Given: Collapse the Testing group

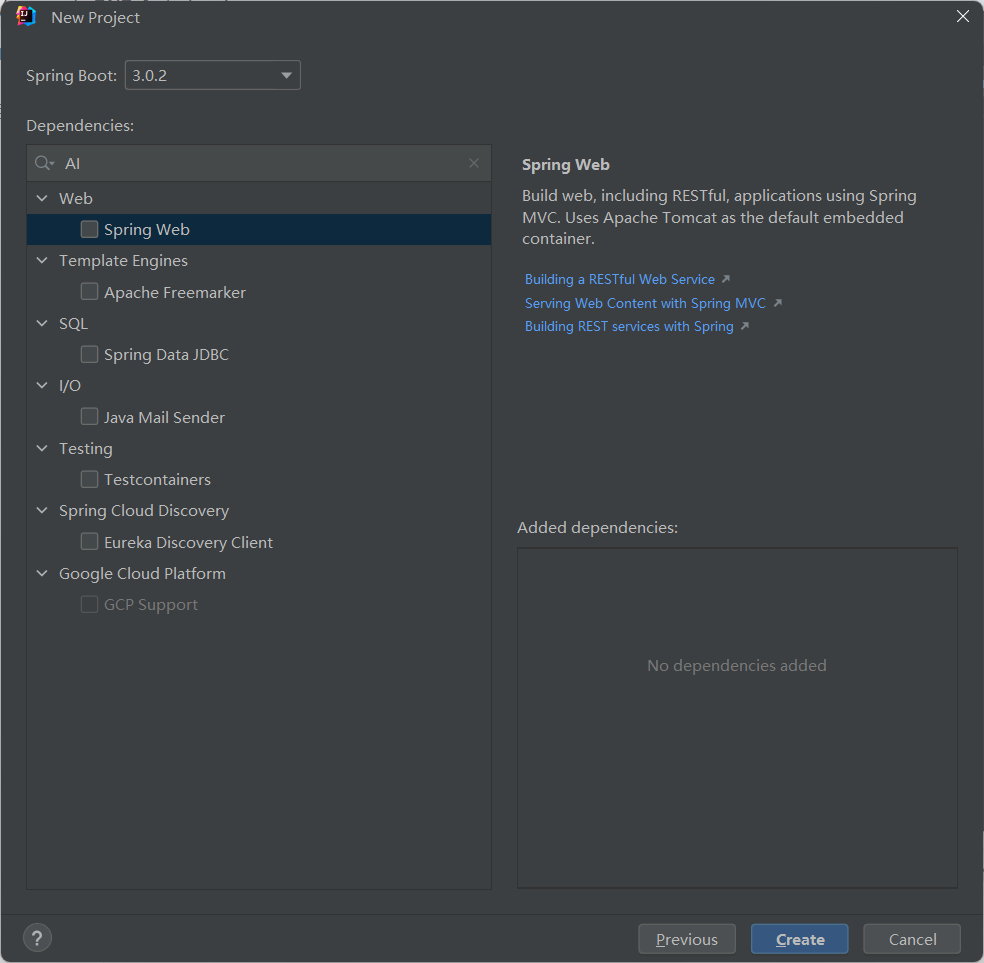Looking at the screenshot, I should tap(42, 448).
